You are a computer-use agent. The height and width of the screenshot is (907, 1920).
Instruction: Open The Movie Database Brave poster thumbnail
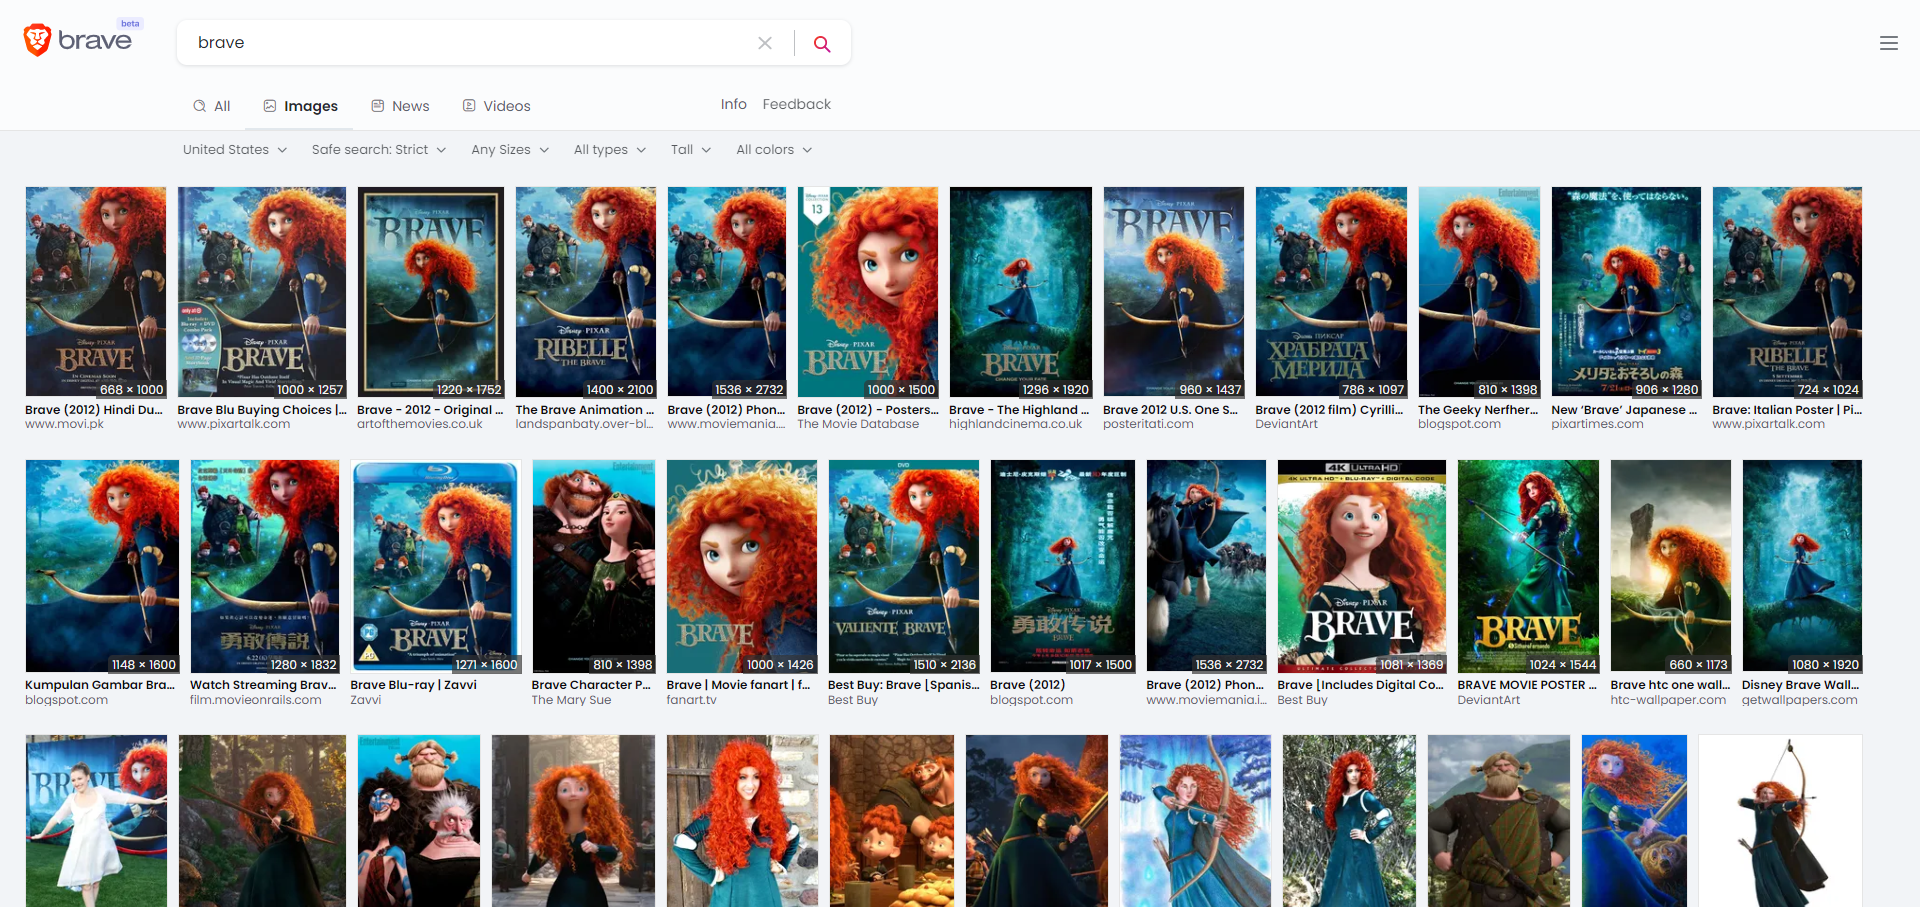coord(868,292)
